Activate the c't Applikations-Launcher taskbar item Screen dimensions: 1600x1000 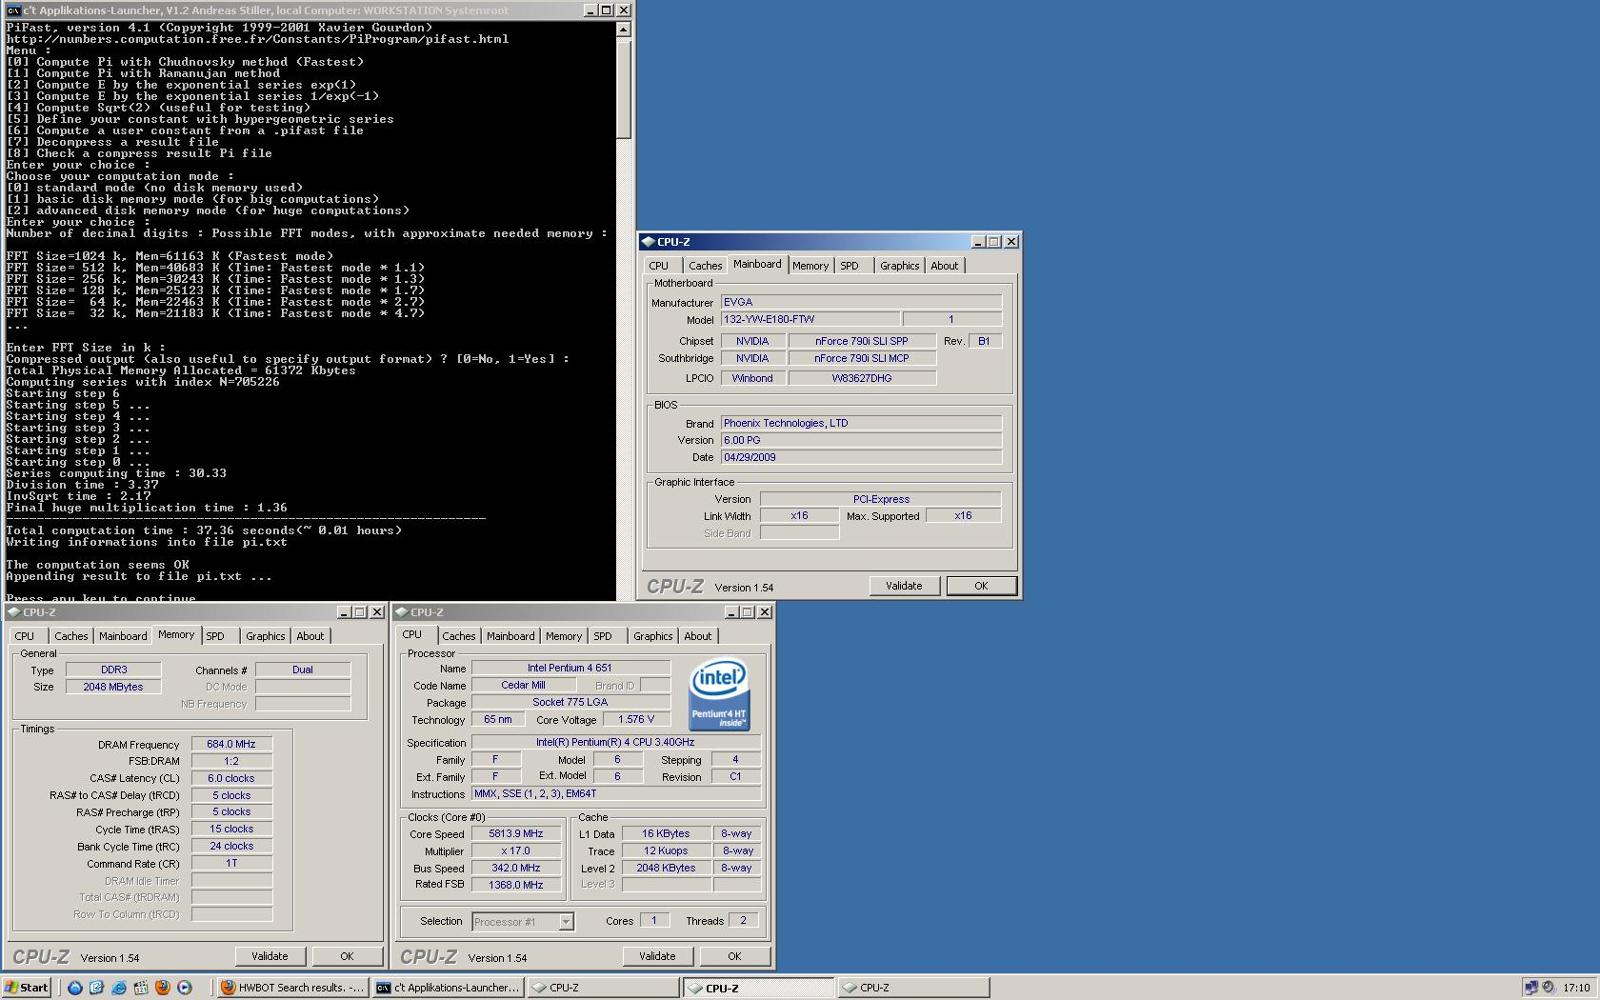(448, 987)
